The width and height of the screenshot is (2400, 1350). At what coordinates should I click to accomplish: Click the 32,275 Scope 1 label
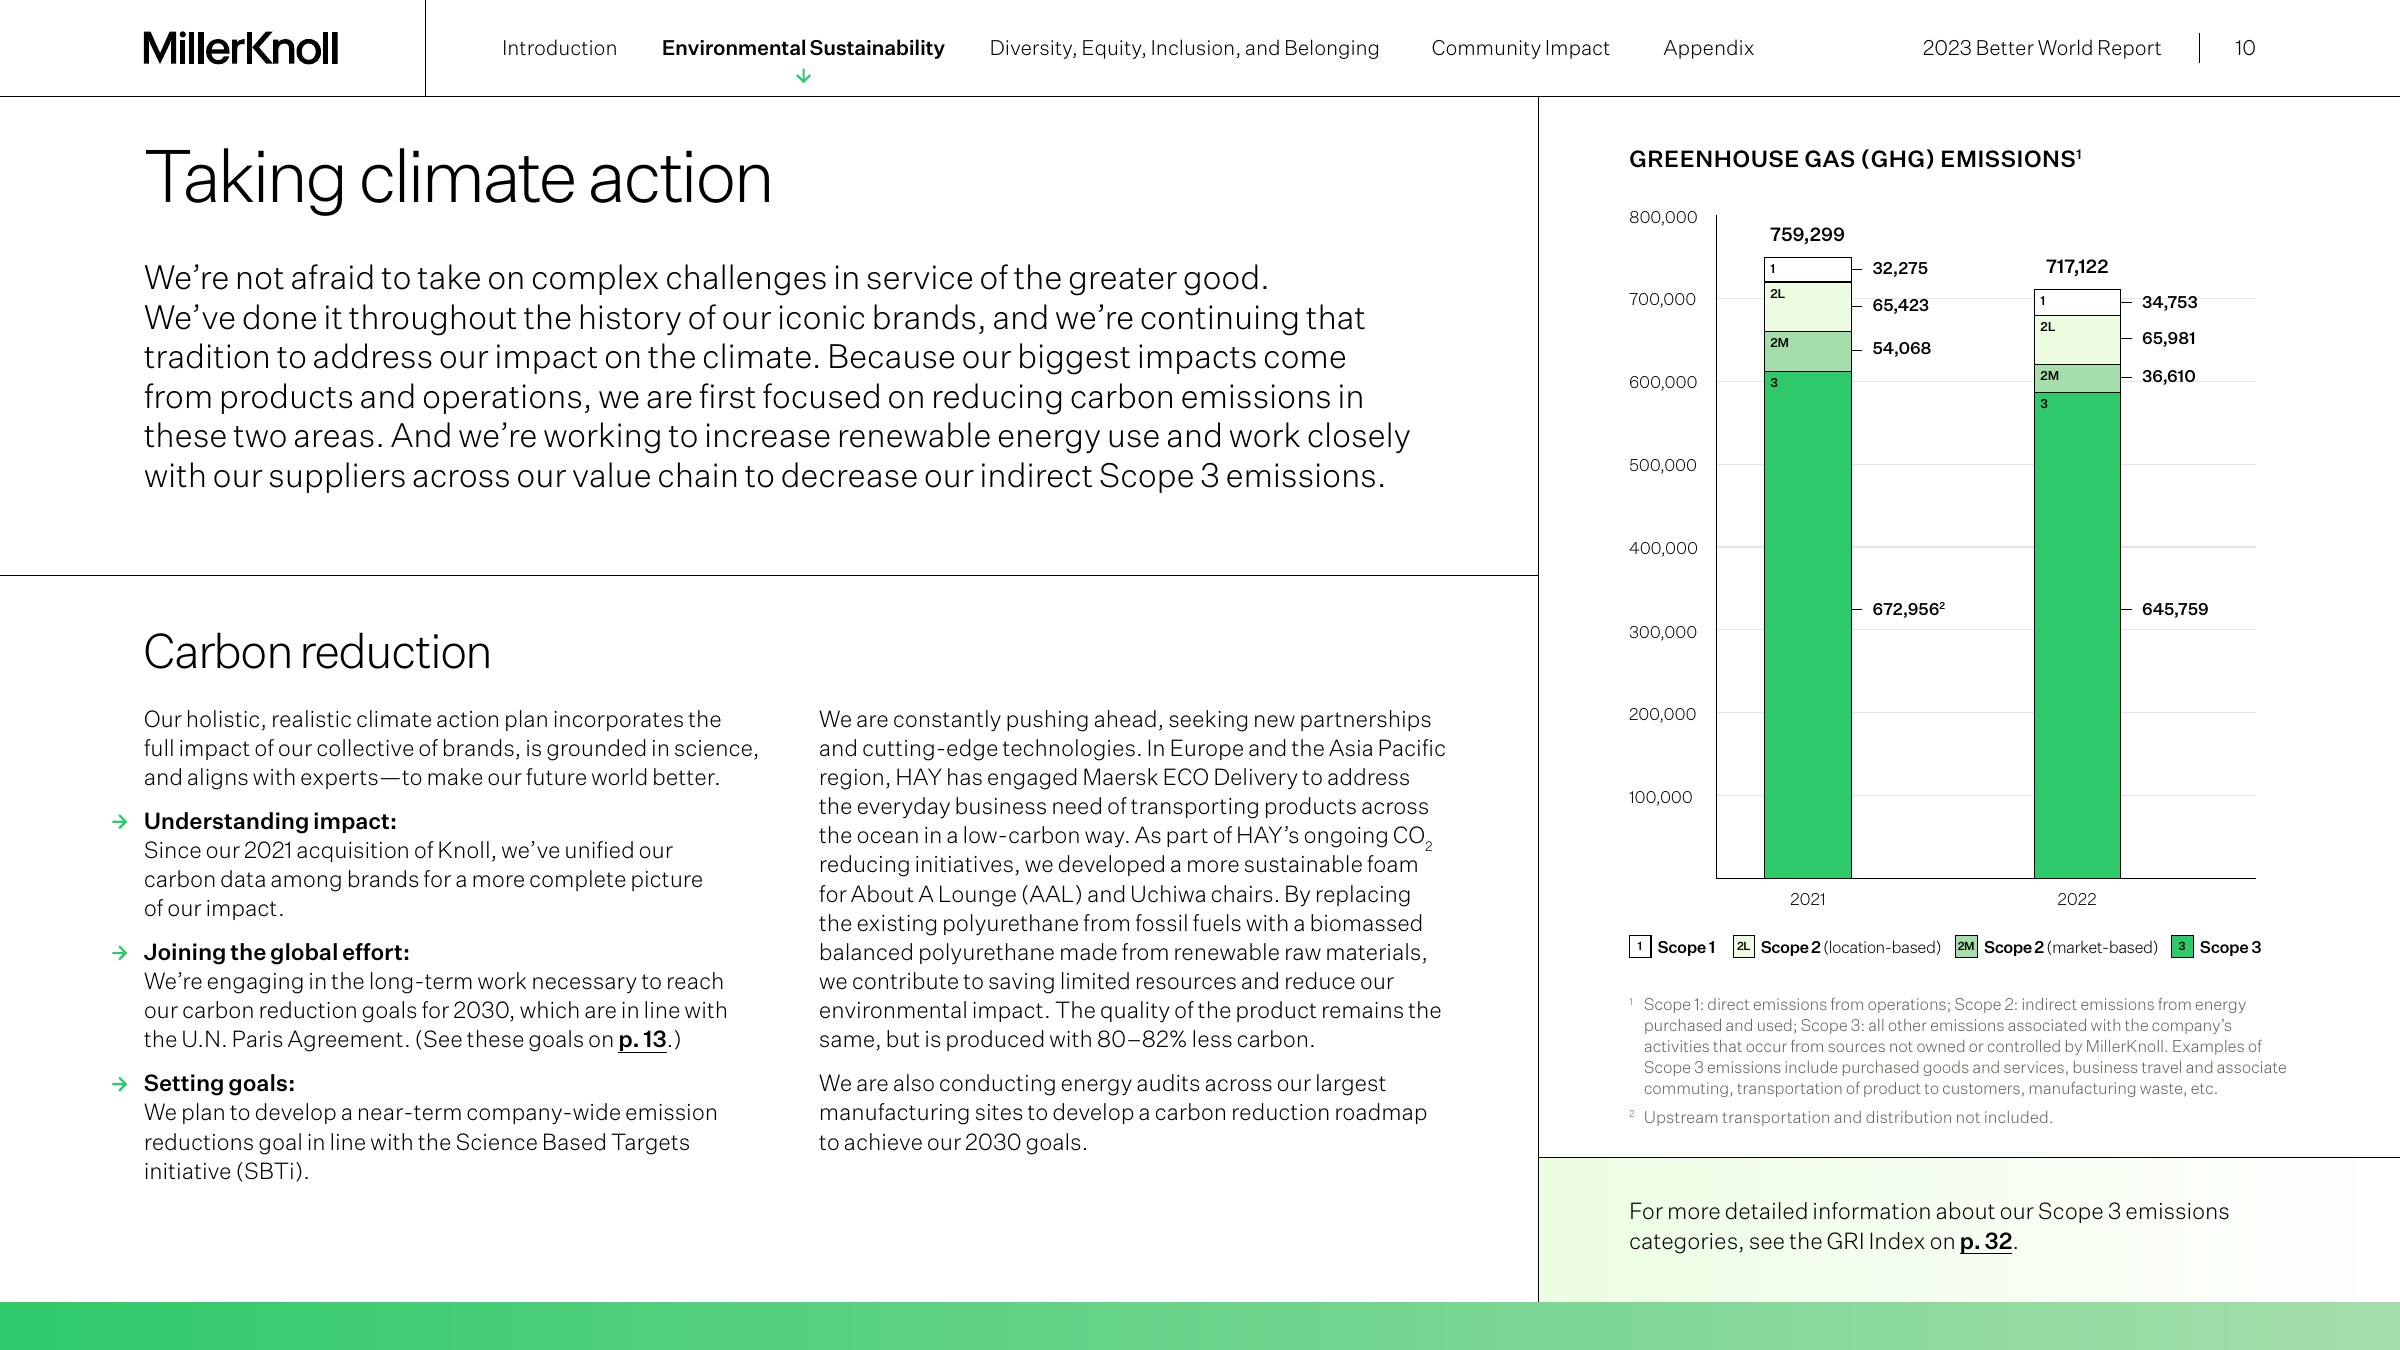click(x=1900, y=268)
